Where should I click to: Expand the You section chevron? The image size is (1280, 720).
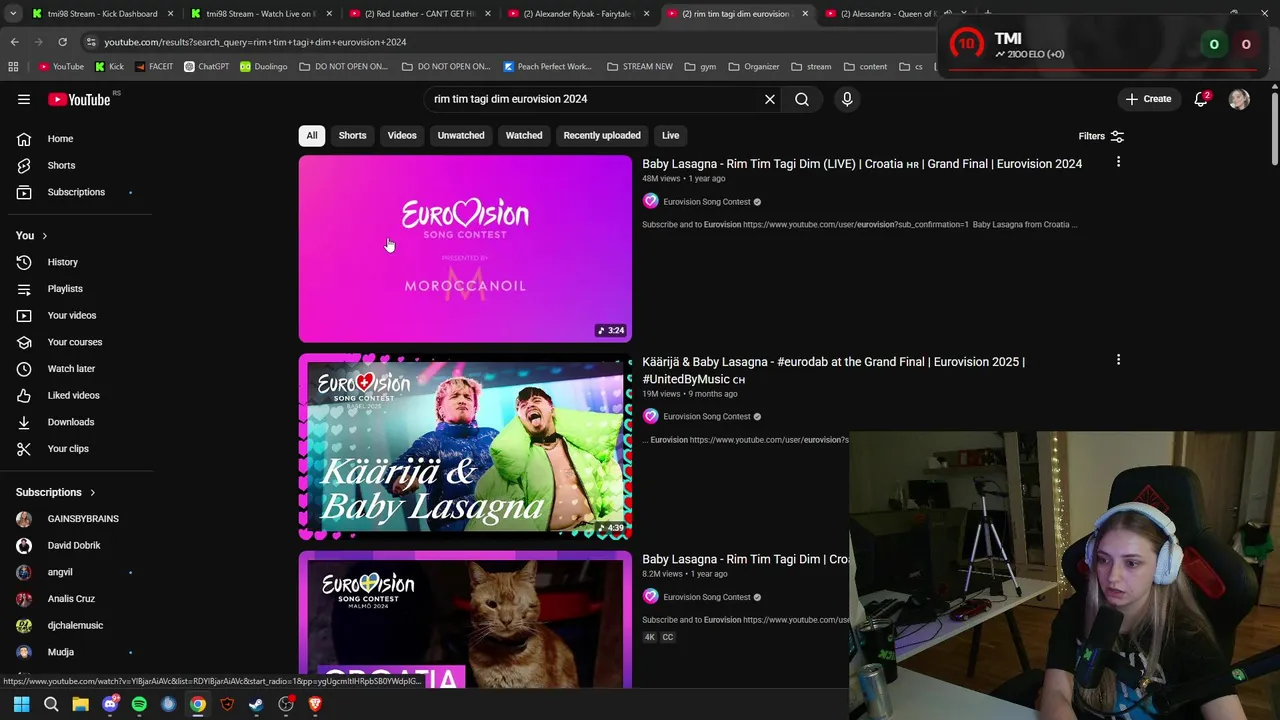click(x=44, y=236)
